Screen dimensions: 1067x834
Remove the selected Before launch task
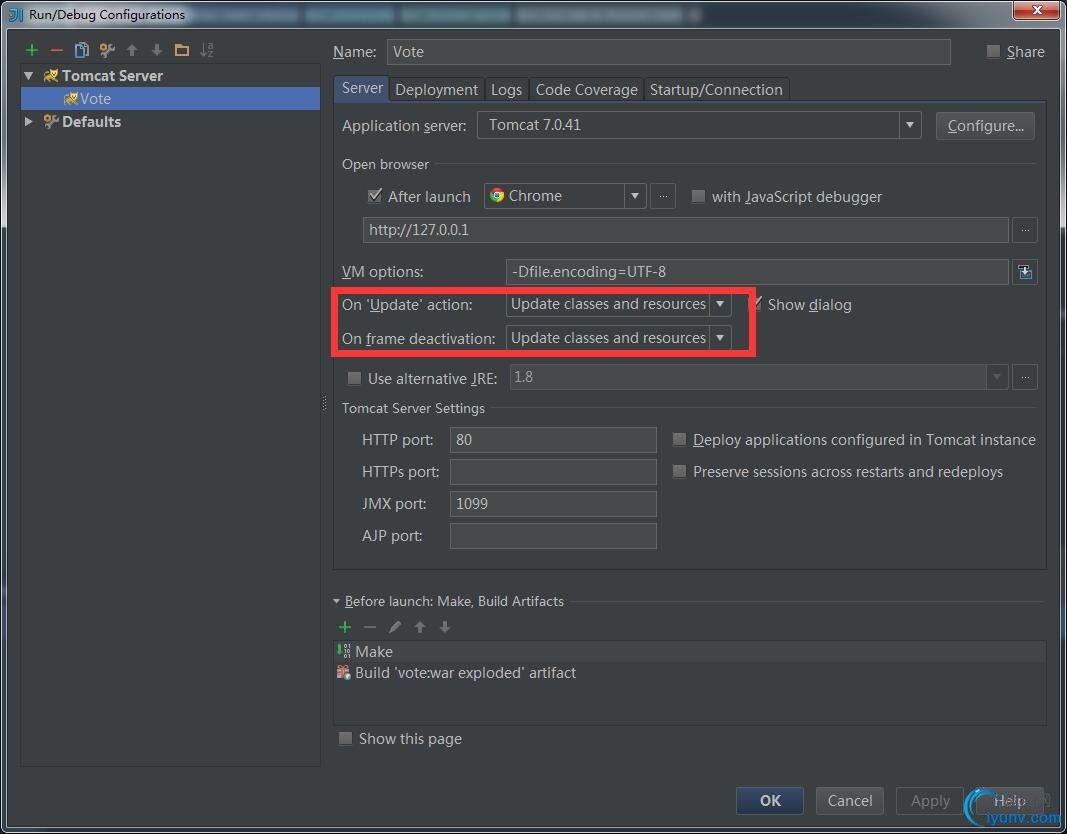[370, 627]
